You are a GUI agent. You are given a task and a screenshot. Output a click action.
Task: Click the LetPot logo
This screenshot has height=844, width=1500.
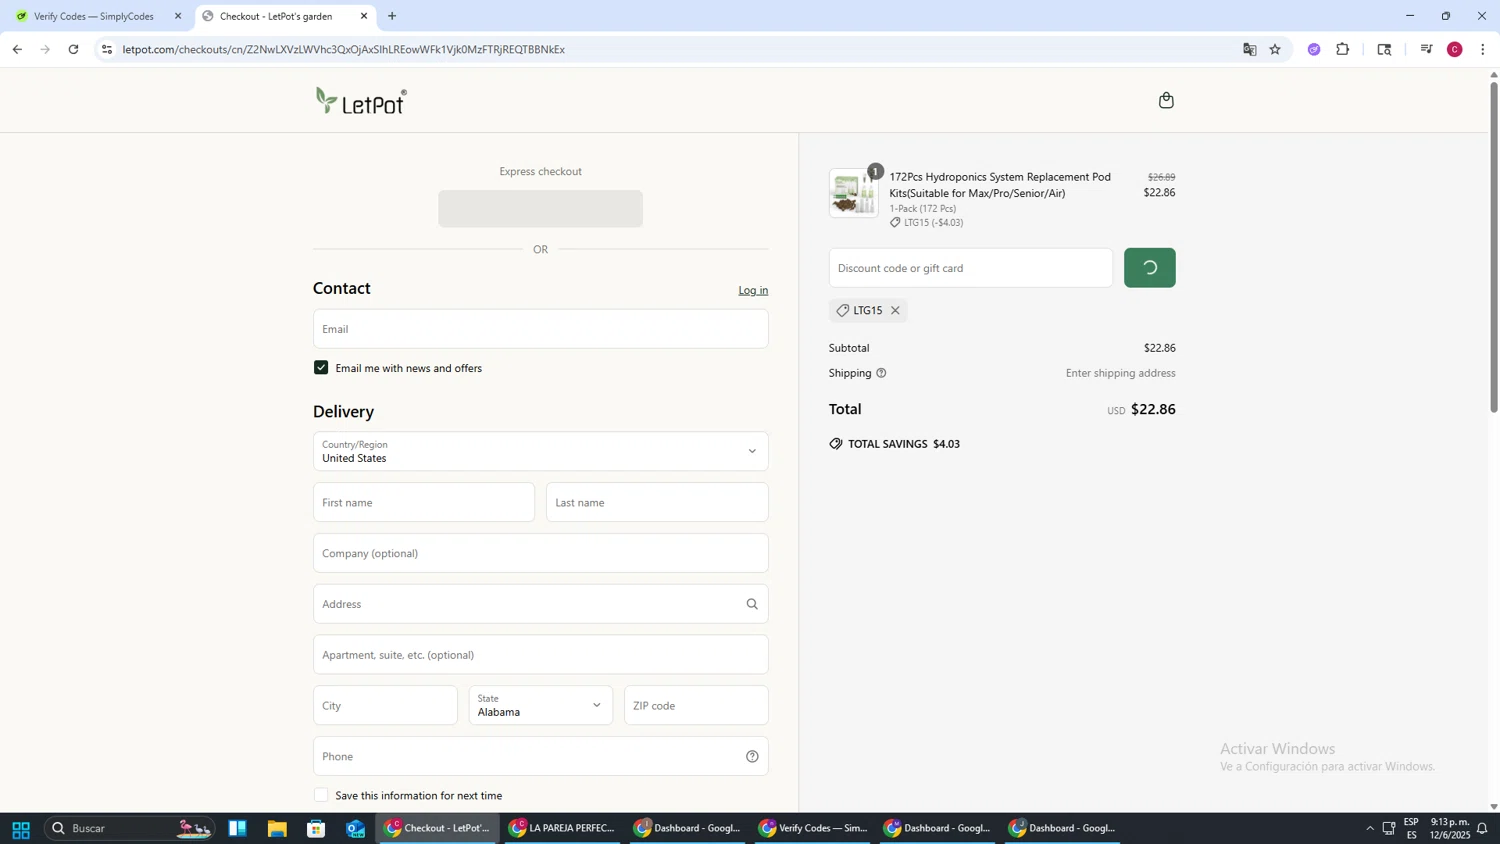coord(361,101)
